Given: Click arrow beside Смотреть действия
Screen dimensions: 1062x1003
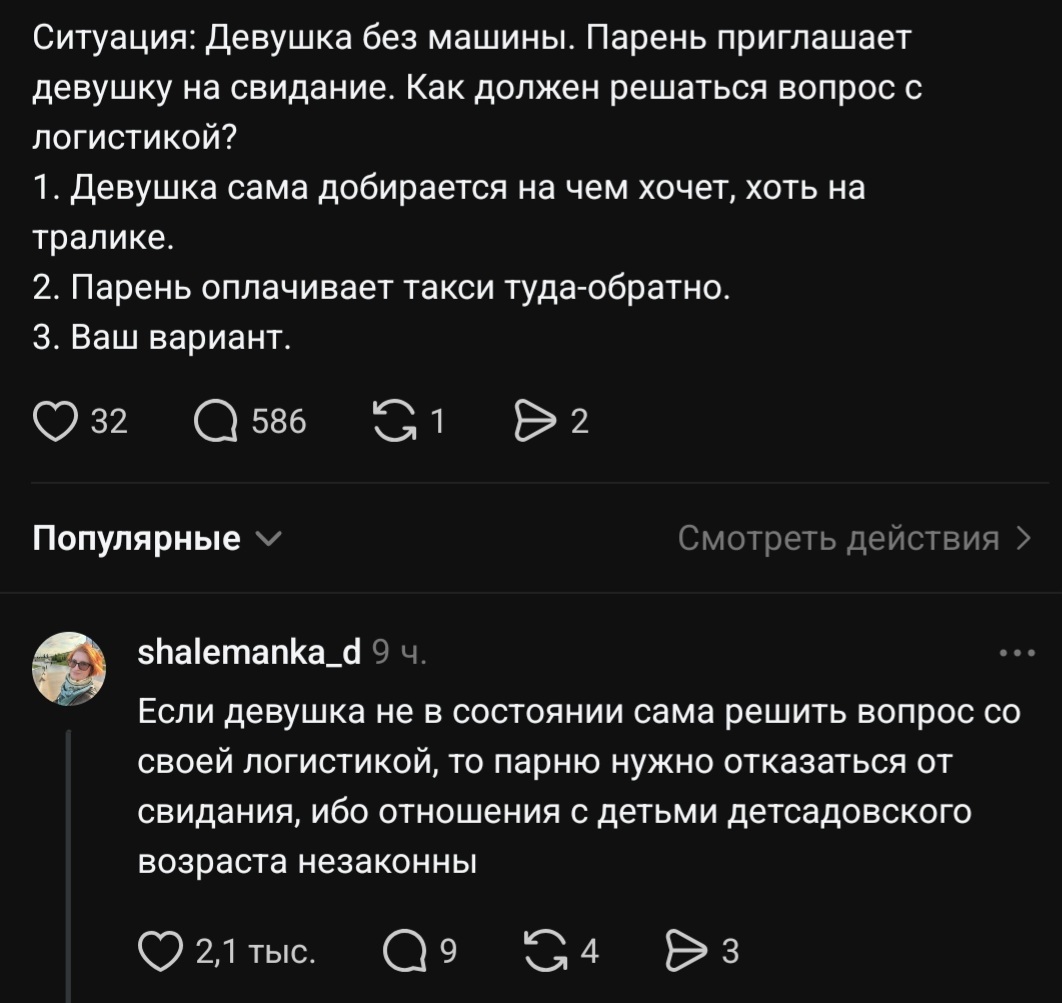Looking at the screenshot, I should pos(1024,538).
